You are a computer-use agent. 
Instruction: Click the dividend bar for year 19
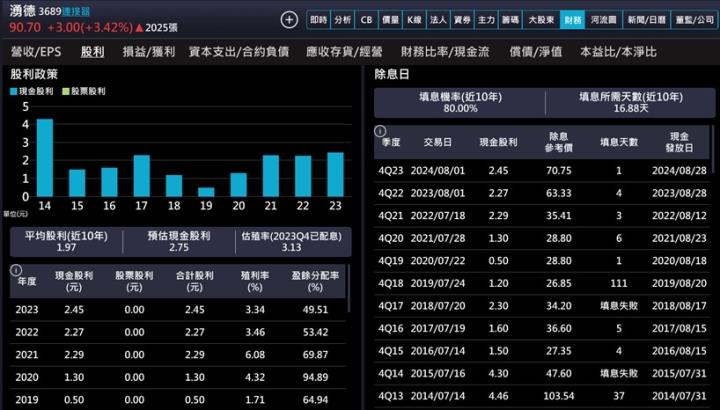coord(206,192)
